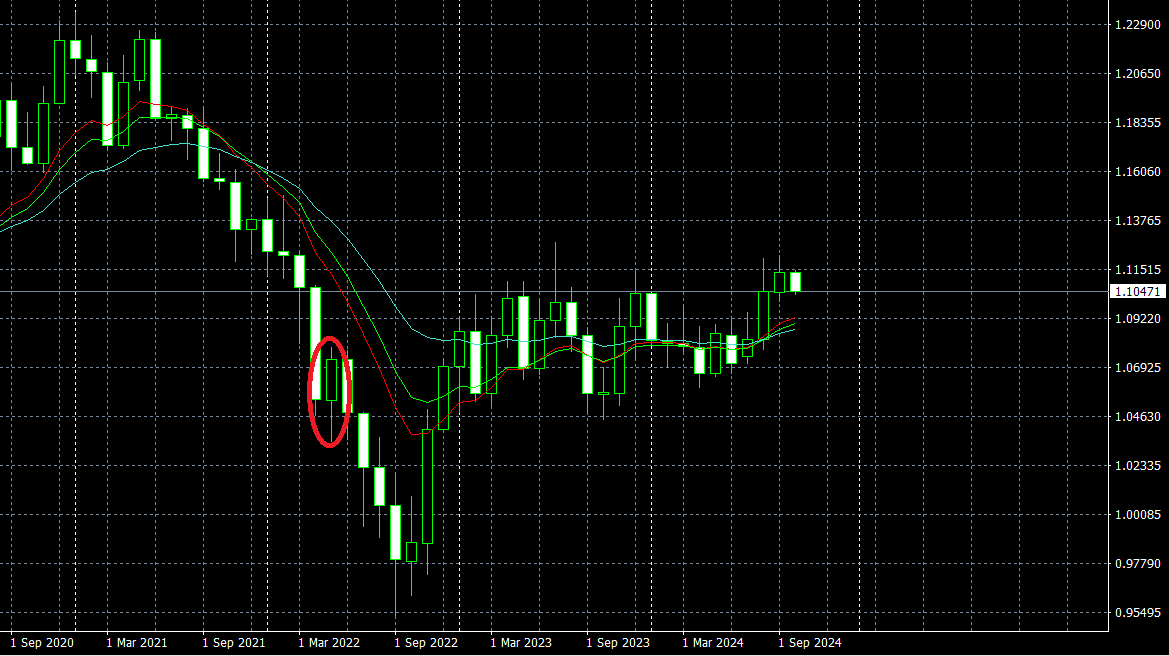The height and width of the screenshot is (656, 1169).
Task: Click the current price tag 1.10471
Action: tap(1138, 291)
